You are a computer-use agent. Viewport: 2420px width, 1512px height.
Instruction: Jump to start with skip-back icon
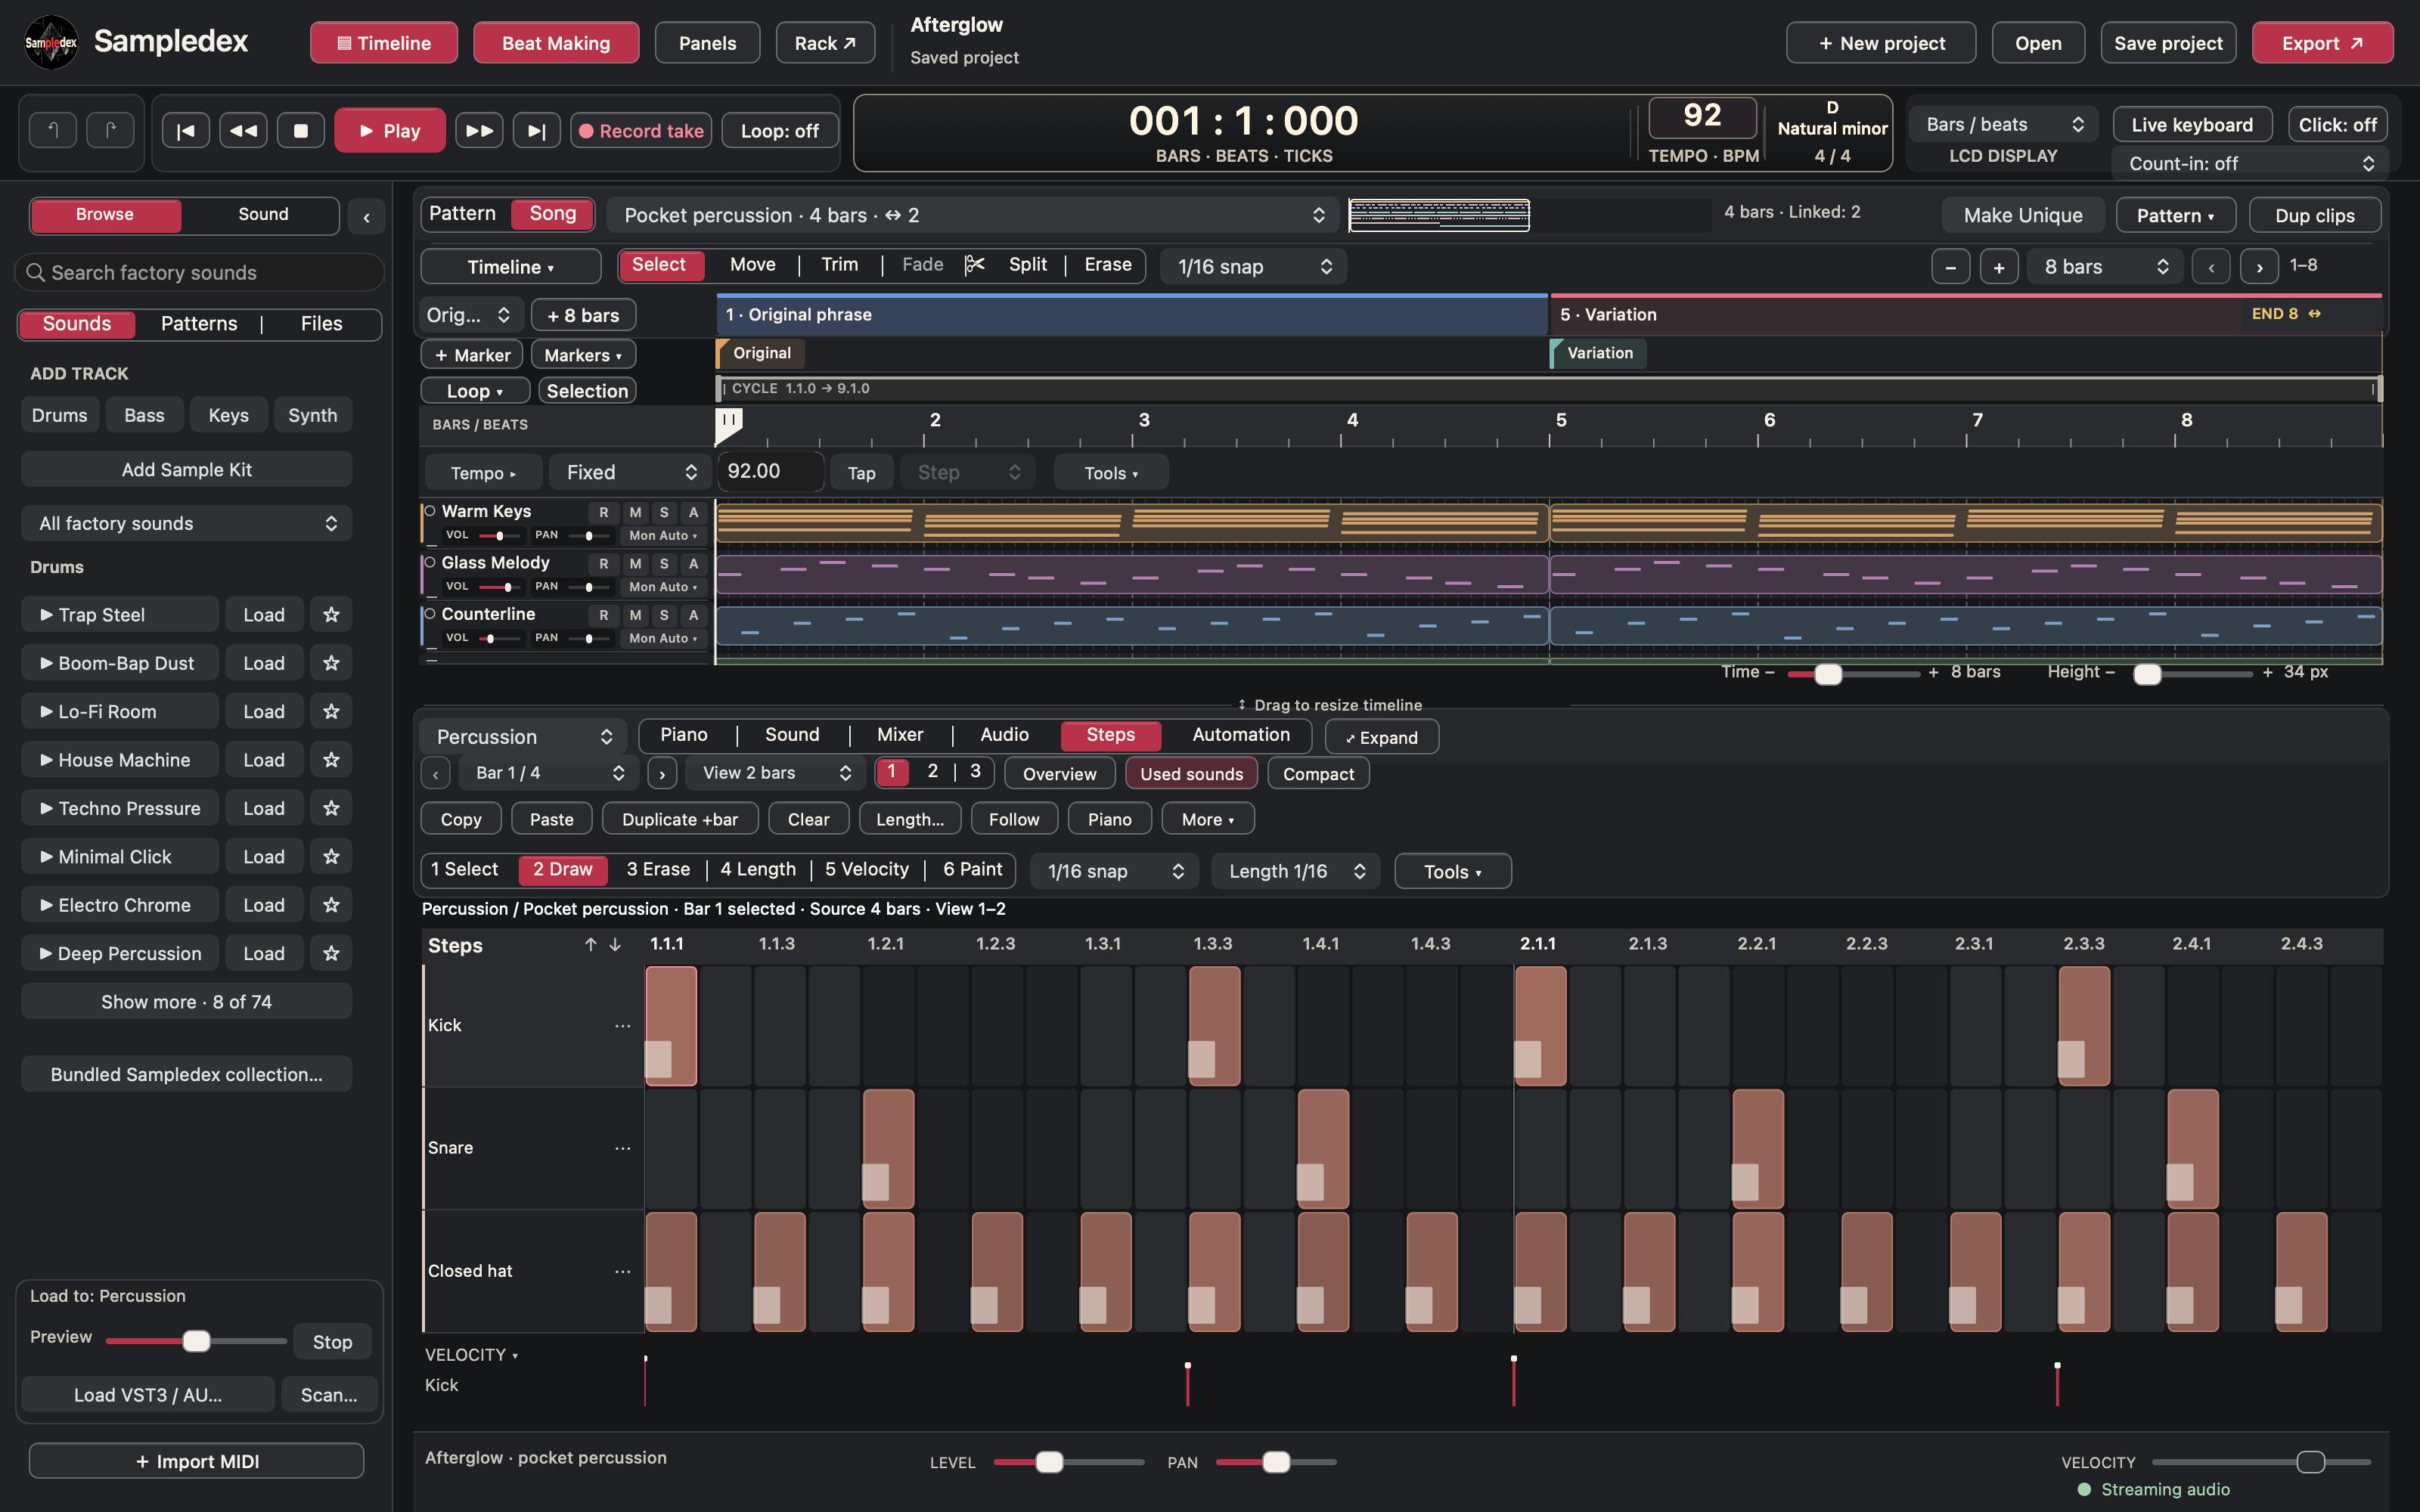point(186,130)
